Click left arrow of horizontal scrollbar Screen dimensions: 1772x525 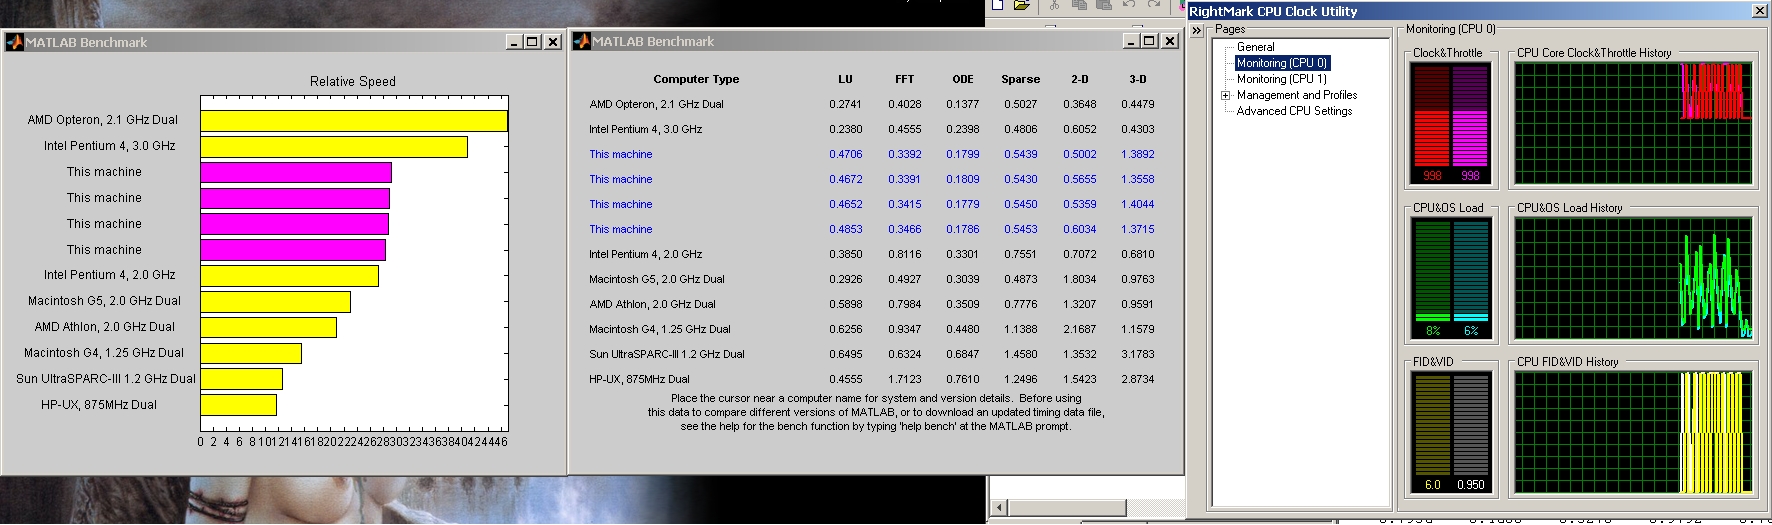pos(999,507)
